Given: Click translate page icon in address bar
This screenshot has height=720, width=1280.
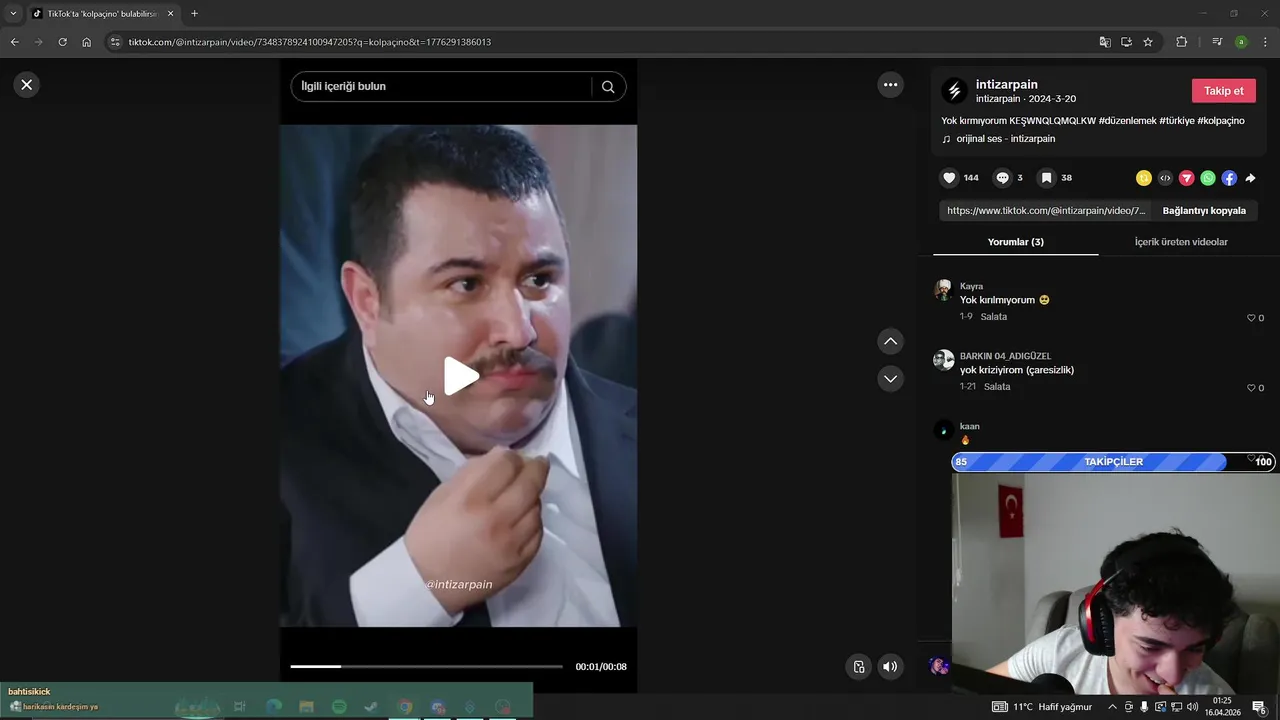Looking at the screenshot, I should point(1104,42).
